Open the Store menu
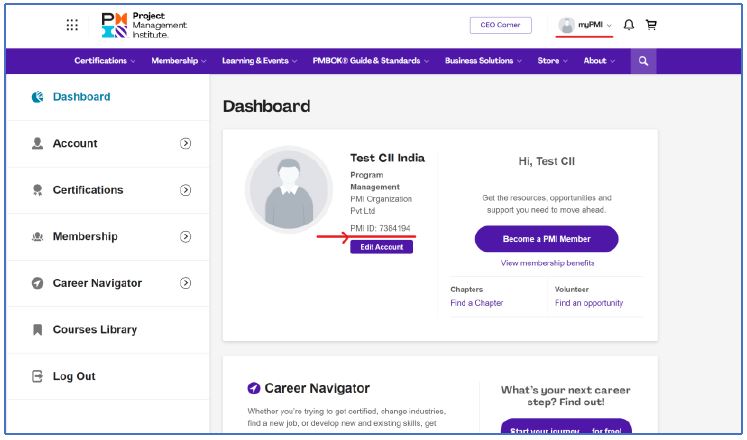The width and height of the screenshot is (747, 440). (552, 61)
